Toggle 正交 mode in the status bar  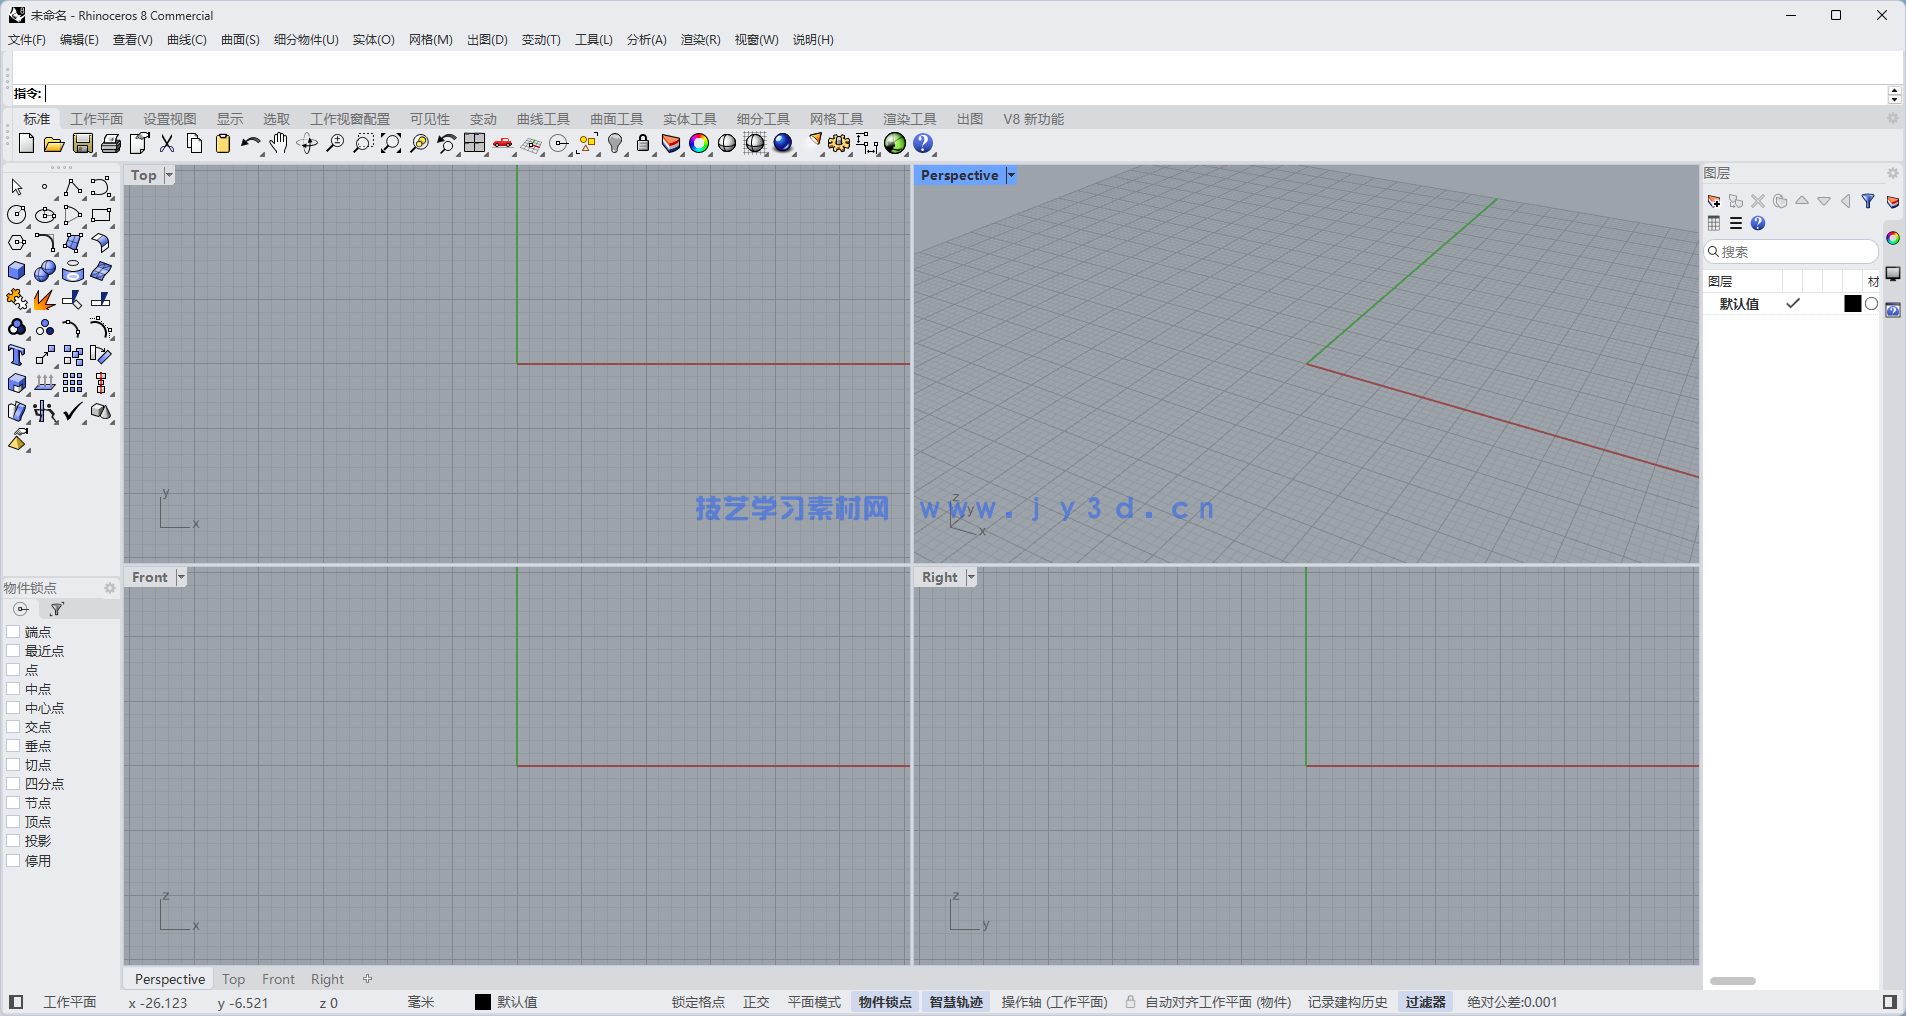pos(755,1001)
